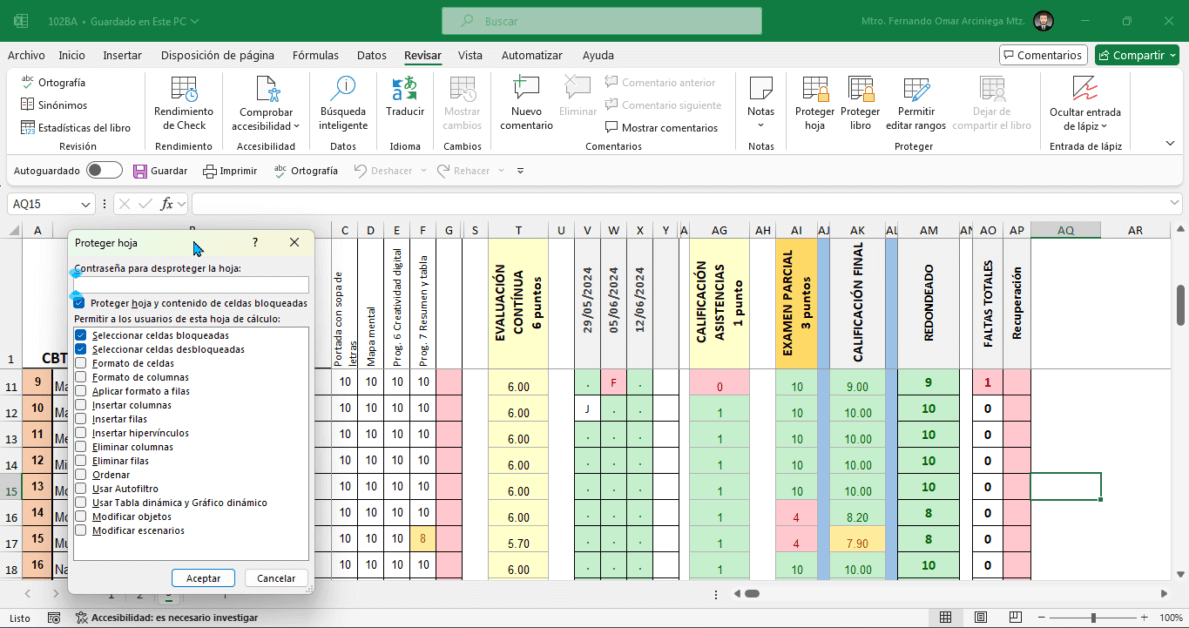This screenshot has height=628, width=1189.
Task: Click Estadísticas del libro
Action: click(x=76, y=128)
